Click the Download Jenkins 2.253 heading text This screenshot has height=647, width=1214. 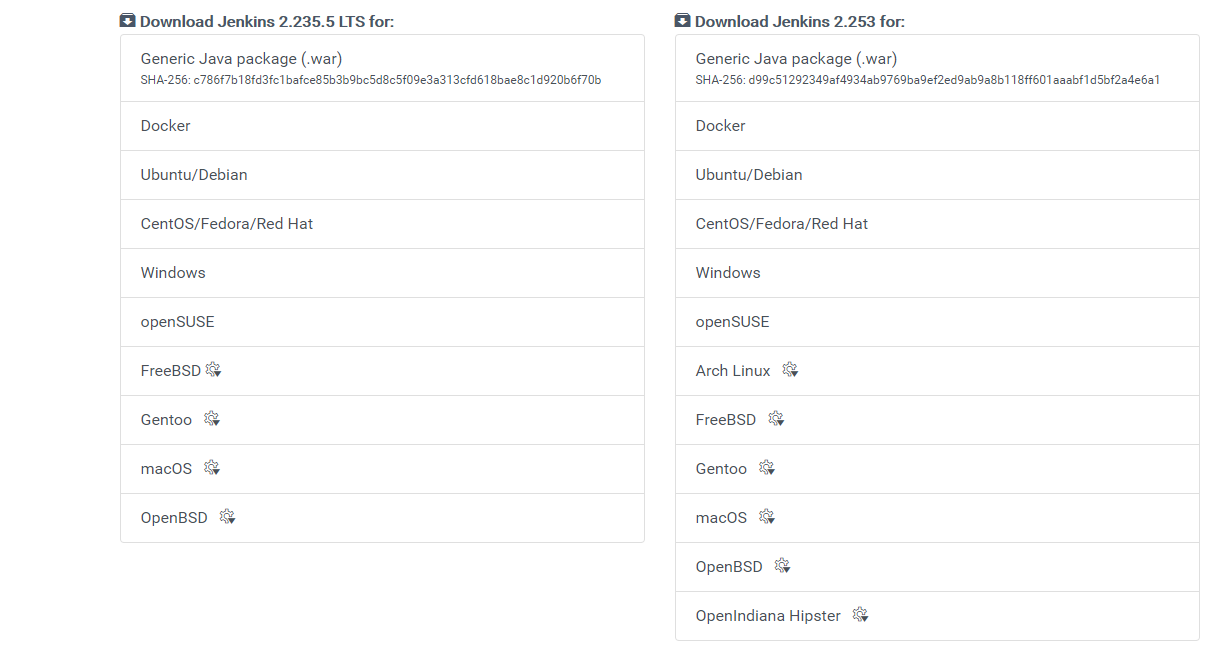point(800,21)
